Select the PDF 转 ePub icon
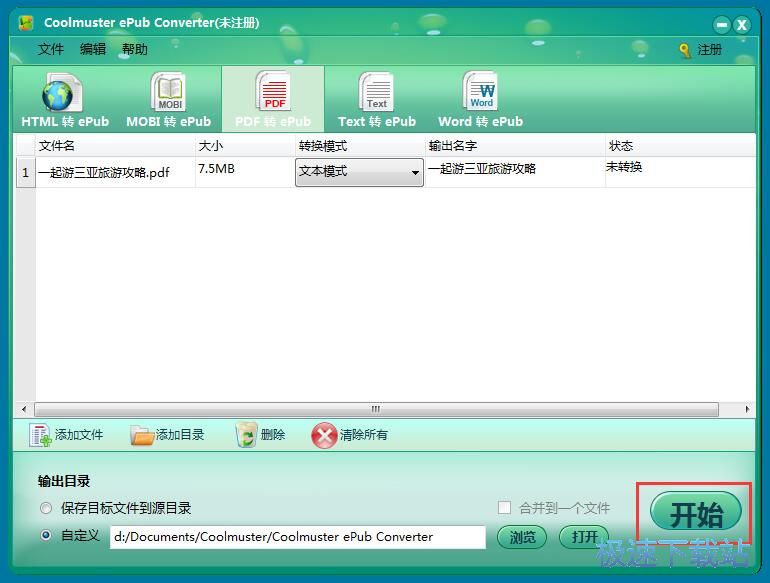Image resolution: width=770 pixels, height=583 pixels. [x=273, y=91]
